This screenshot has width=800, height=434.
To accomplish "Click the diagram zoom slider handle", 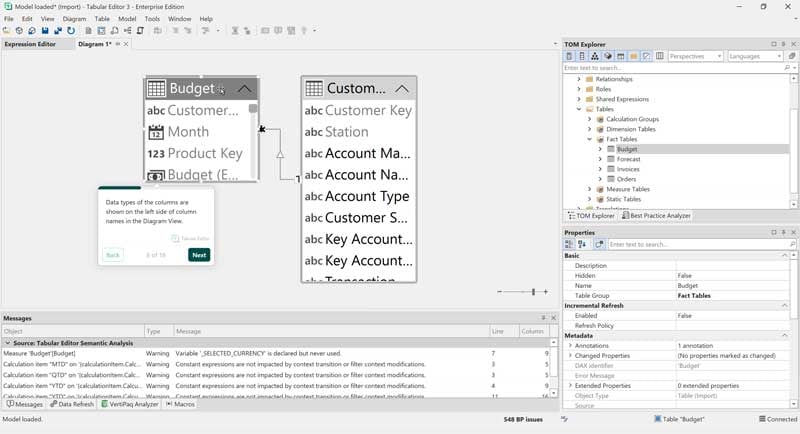I will [533, 292].
